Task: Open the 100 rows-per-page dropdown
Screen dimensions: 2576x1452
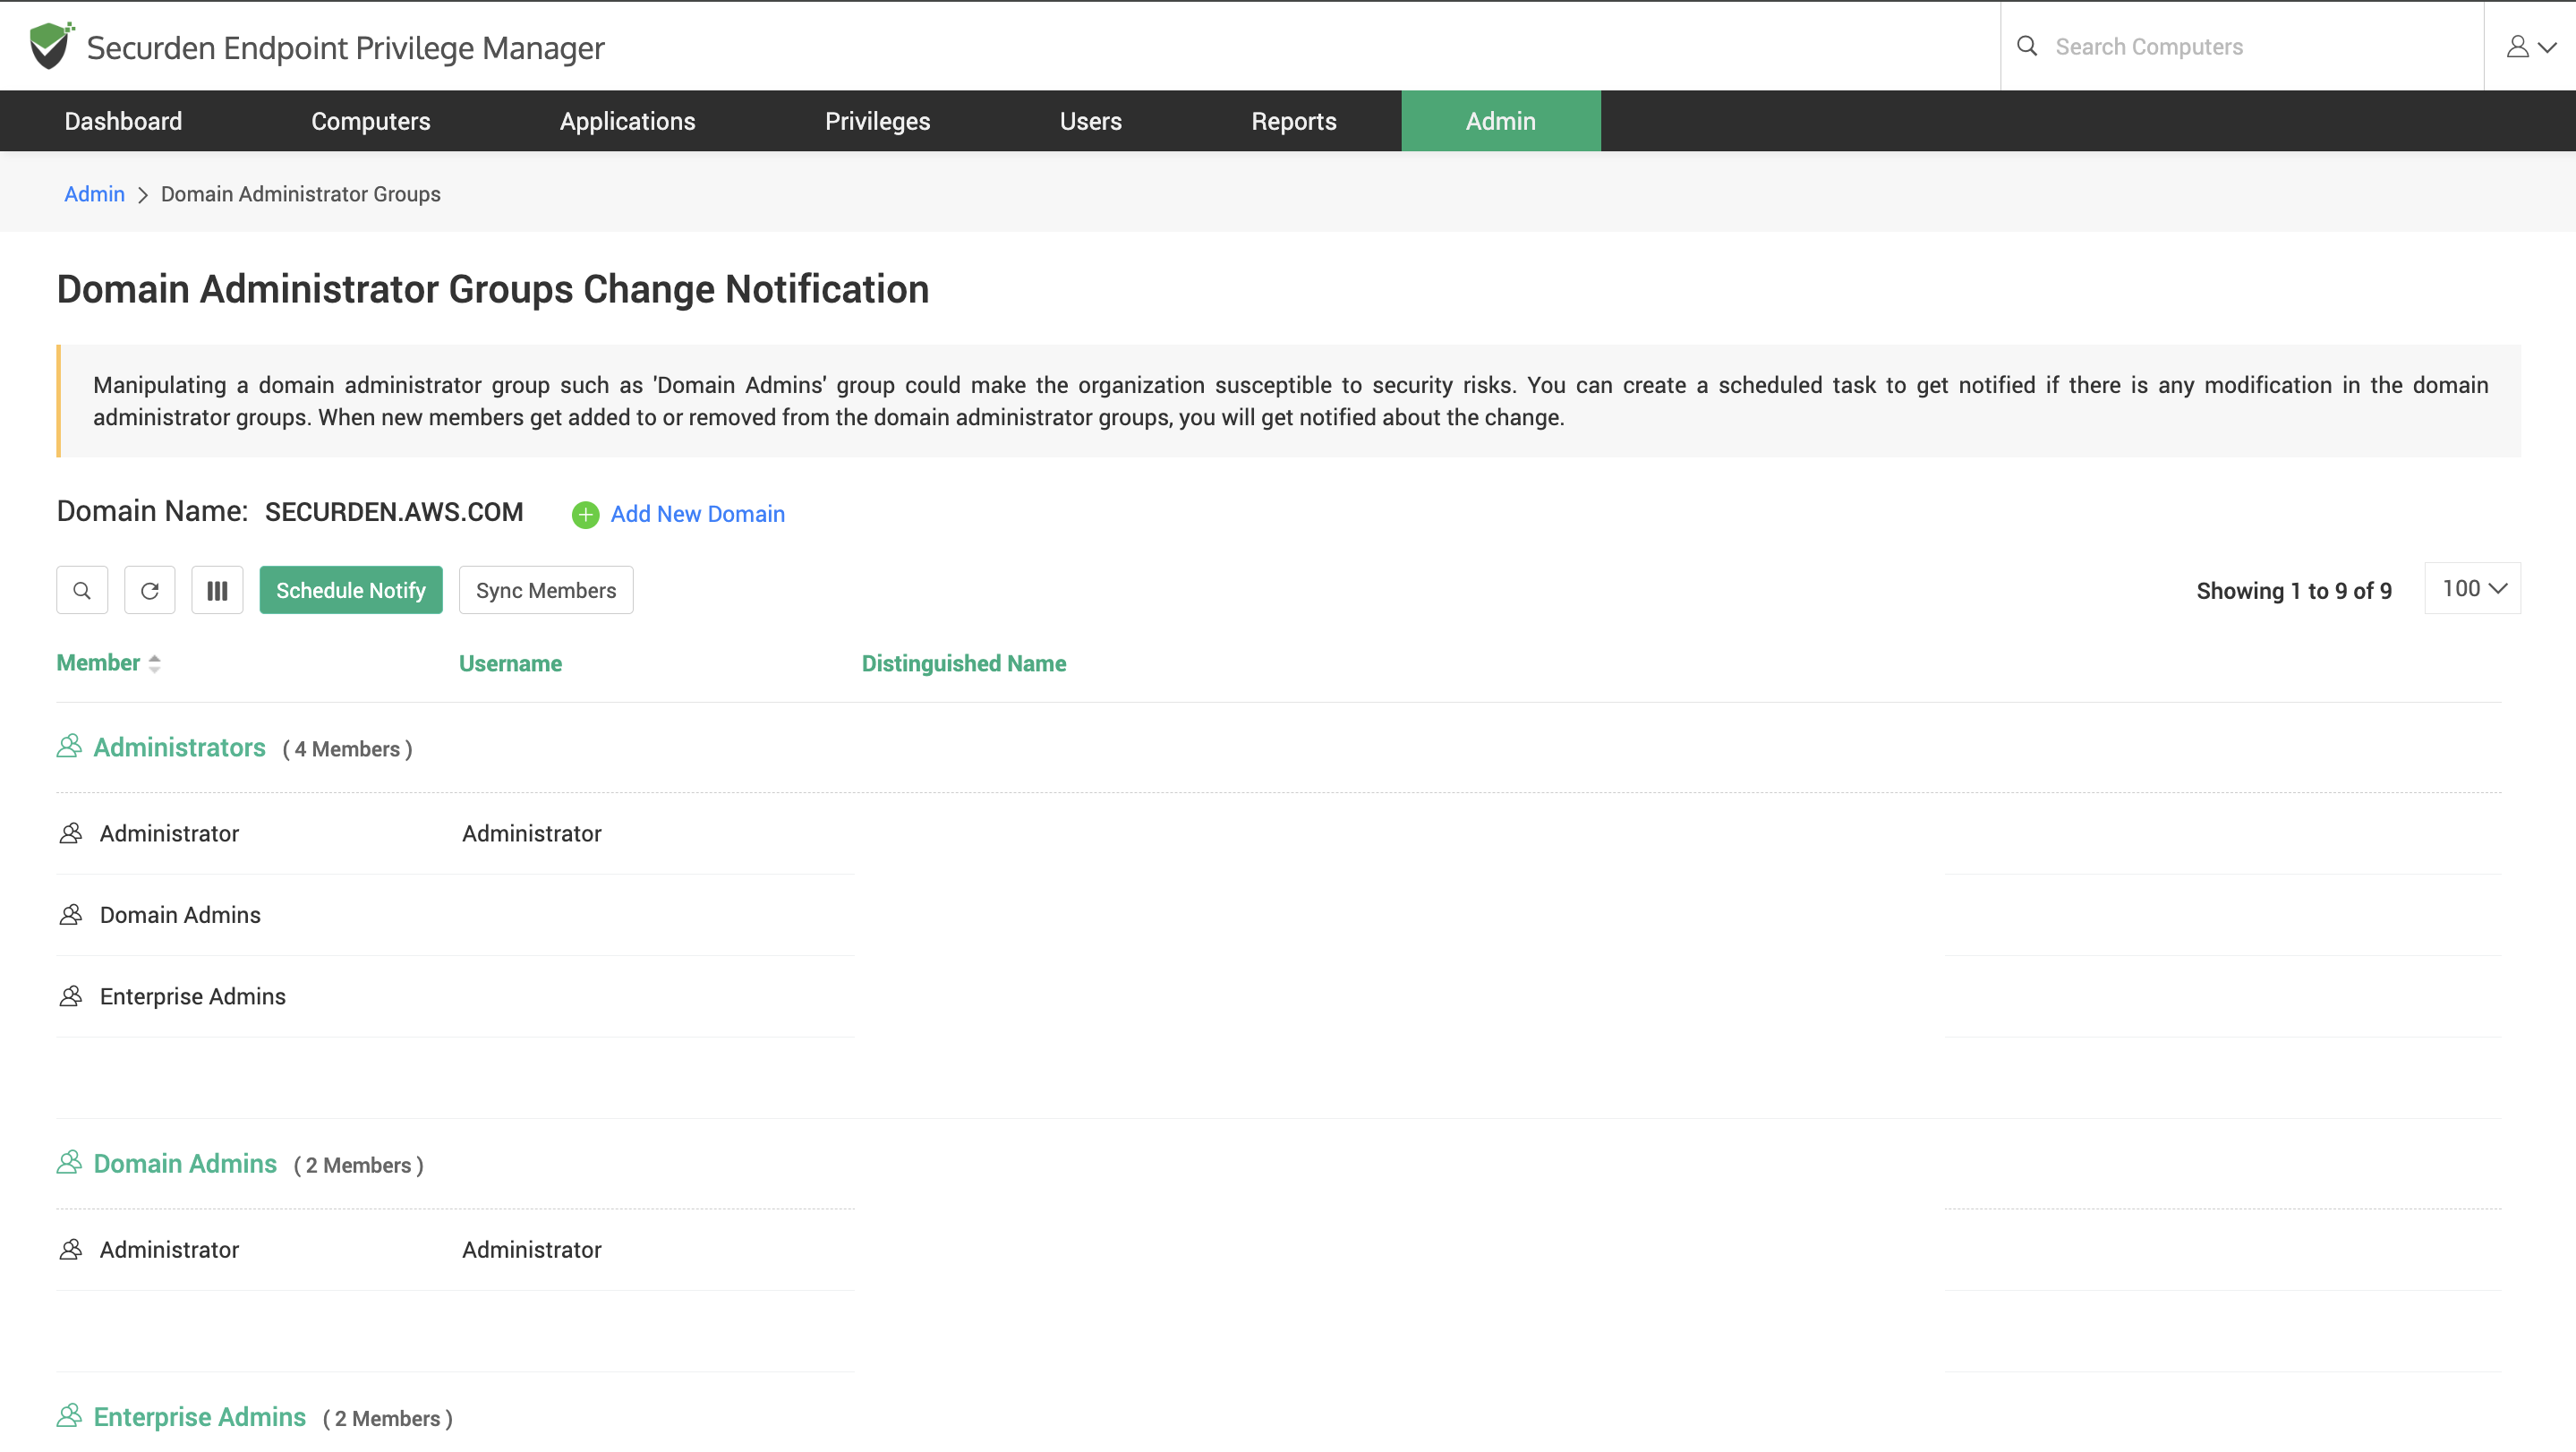Action: [x=2472, y=588]
